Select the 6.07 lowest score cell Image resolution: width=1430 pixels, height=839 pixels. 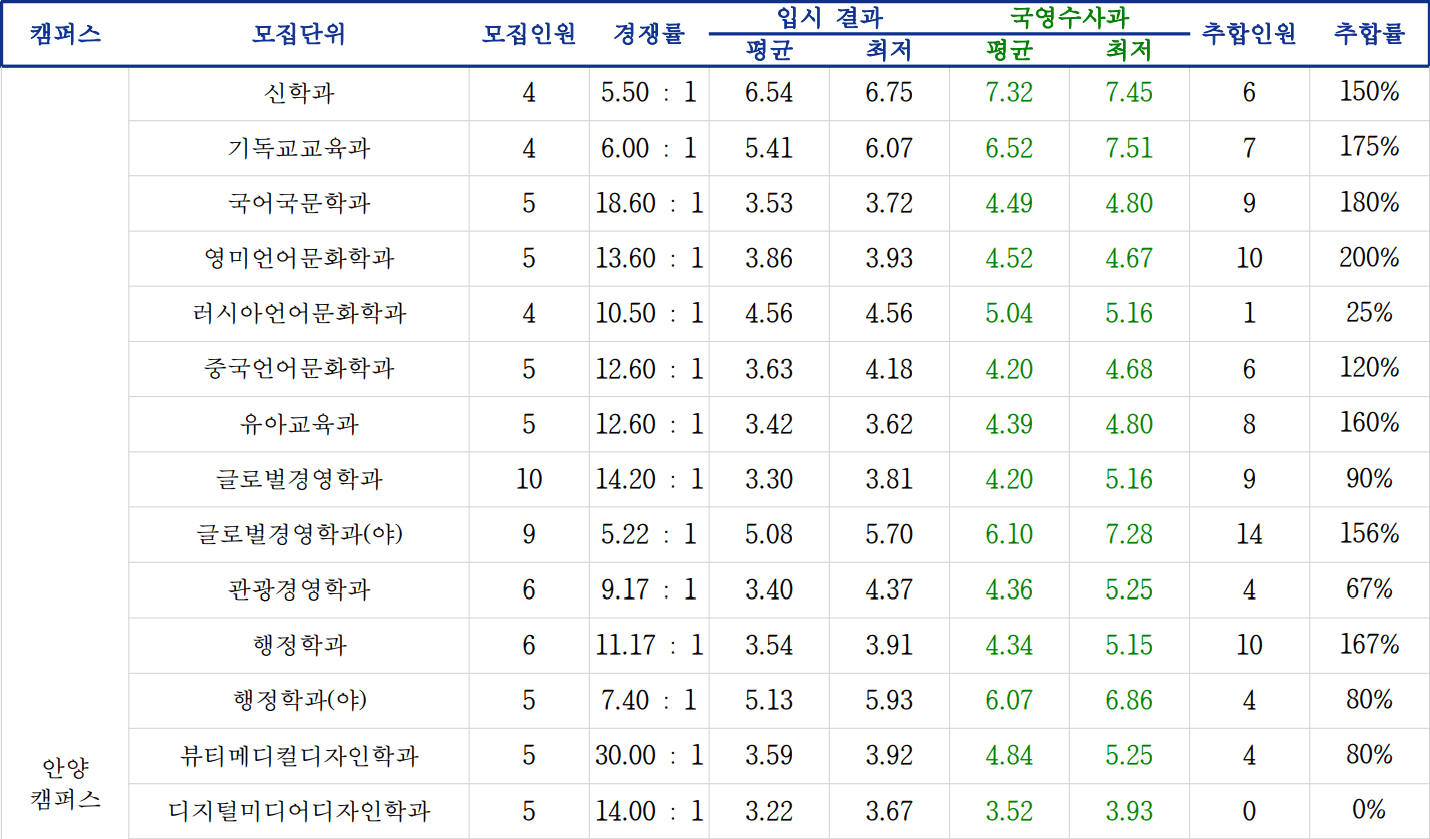(x=889, y=148)
